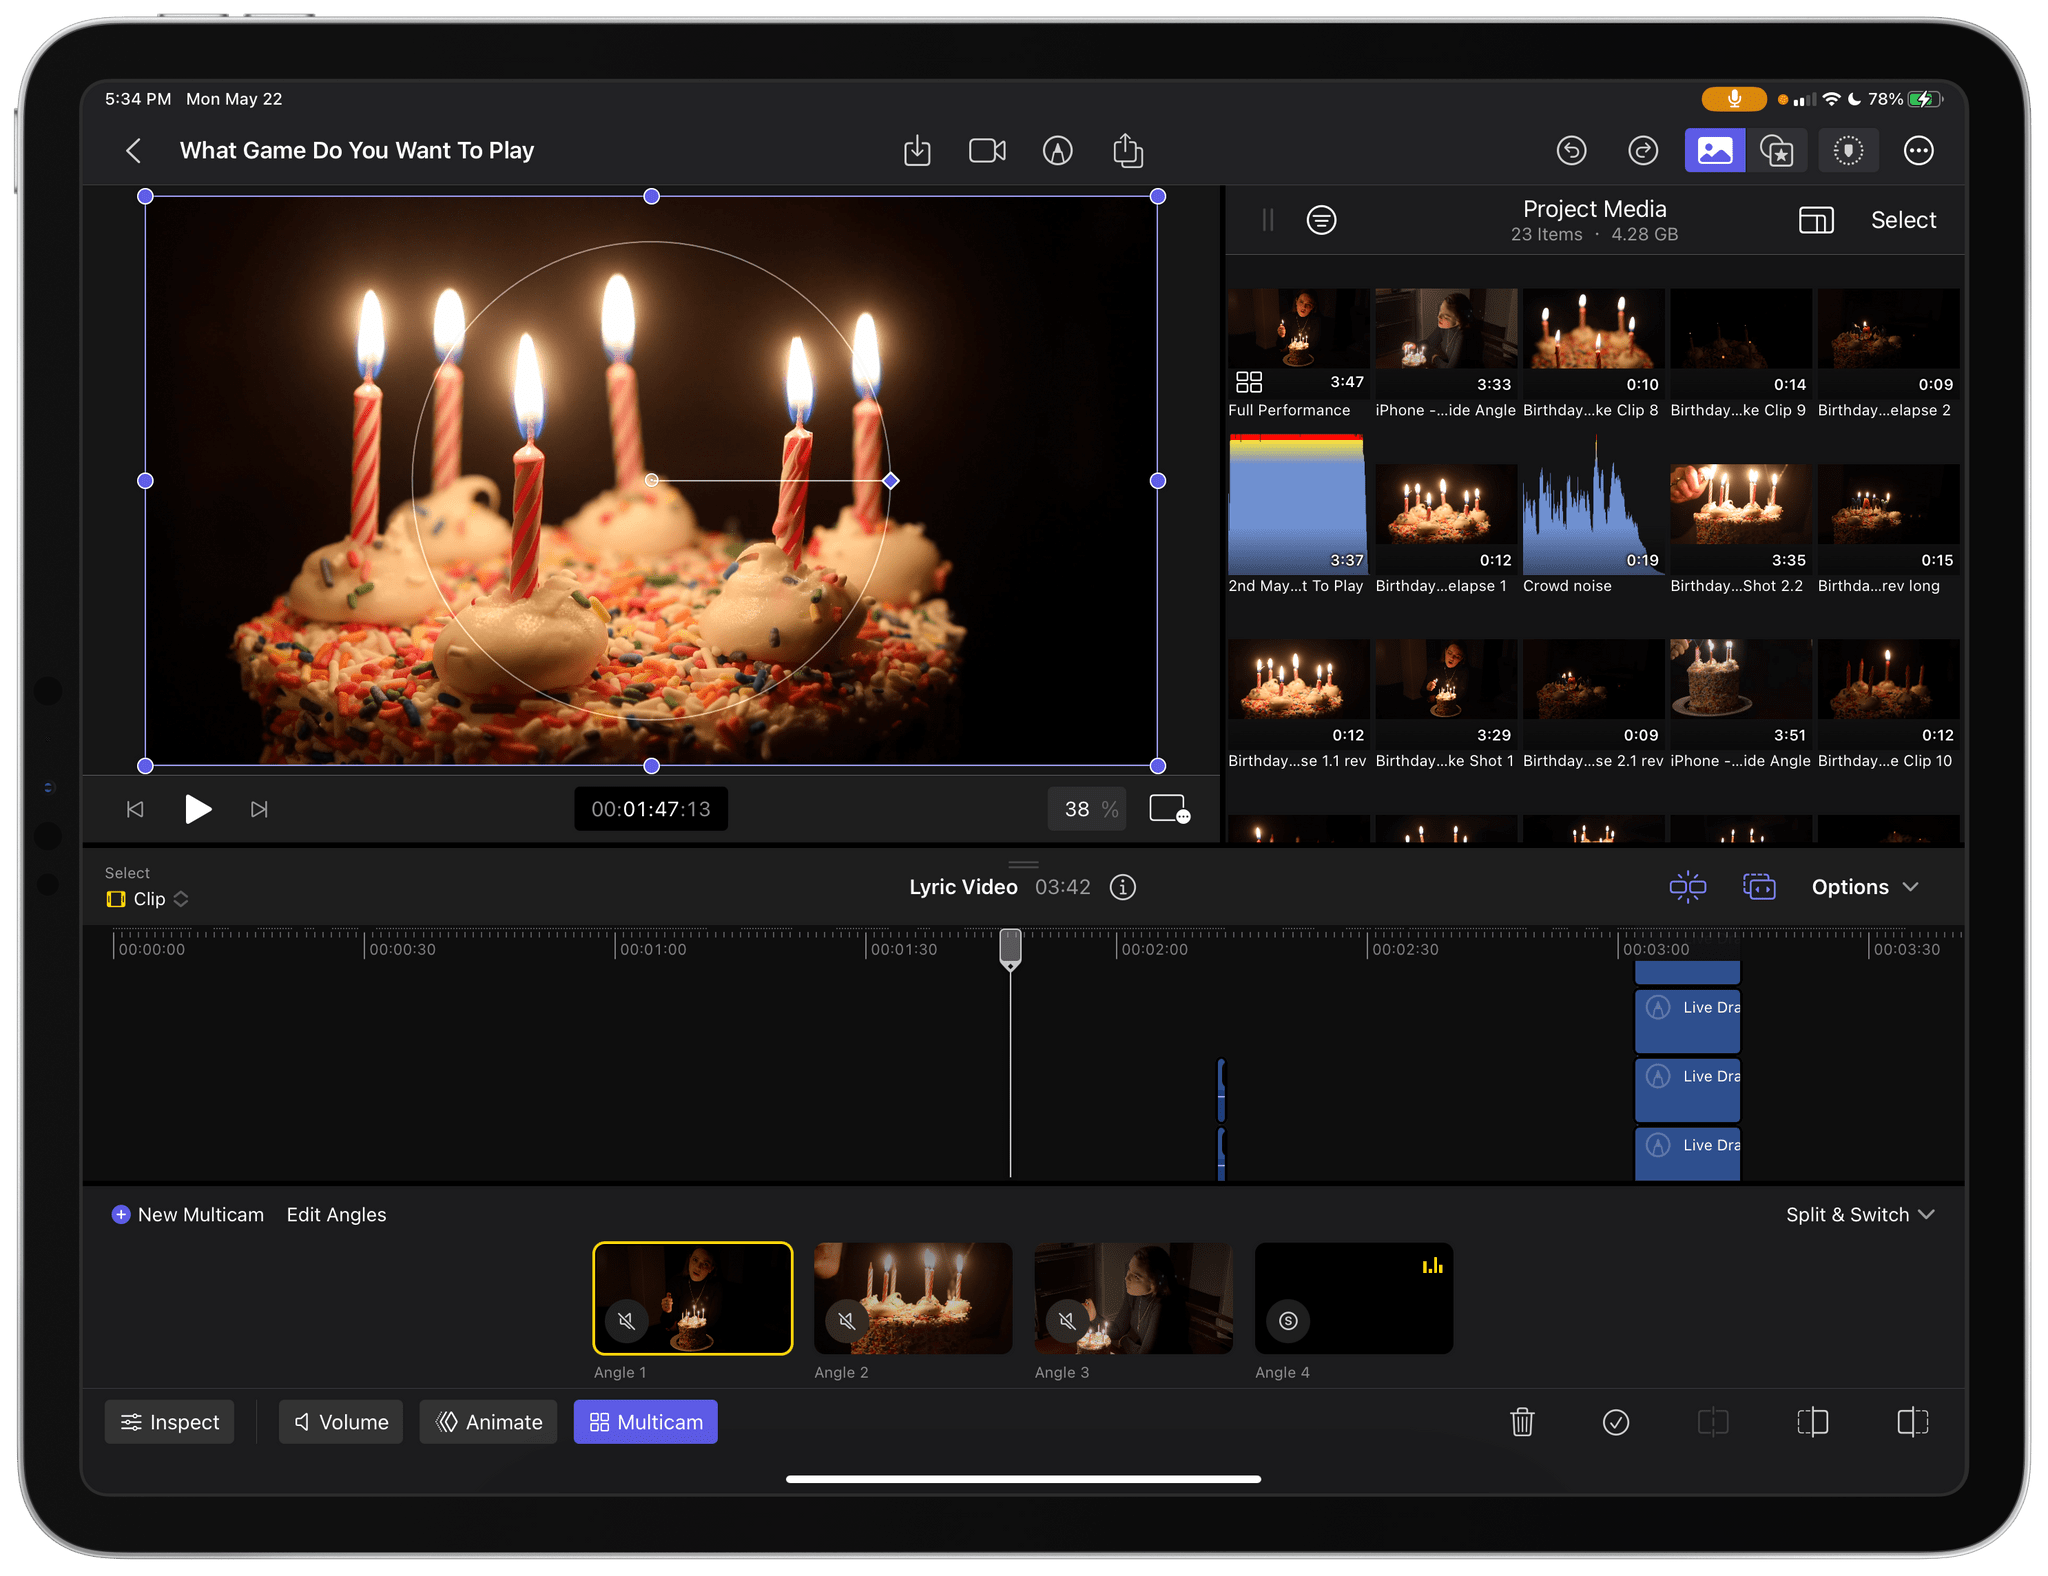Open the video camera recording icon

pyautogui.click(x=987, y=151)
